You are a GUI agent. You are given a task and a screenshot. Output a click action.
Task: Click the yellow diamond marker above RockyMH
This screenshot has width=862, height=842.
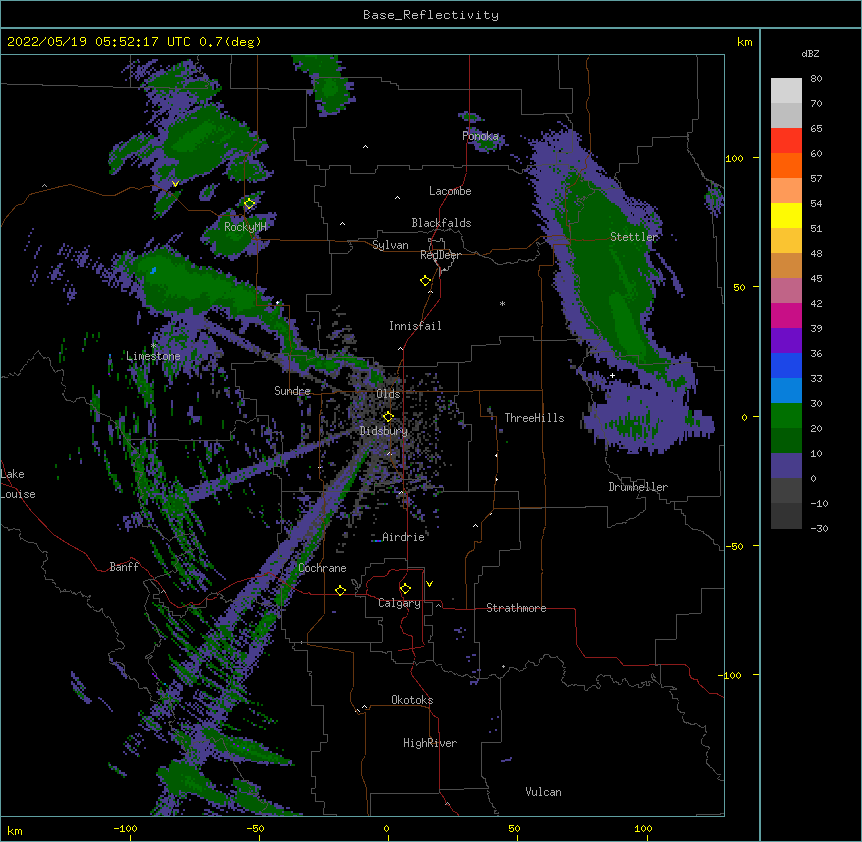[x=250, y=203]
